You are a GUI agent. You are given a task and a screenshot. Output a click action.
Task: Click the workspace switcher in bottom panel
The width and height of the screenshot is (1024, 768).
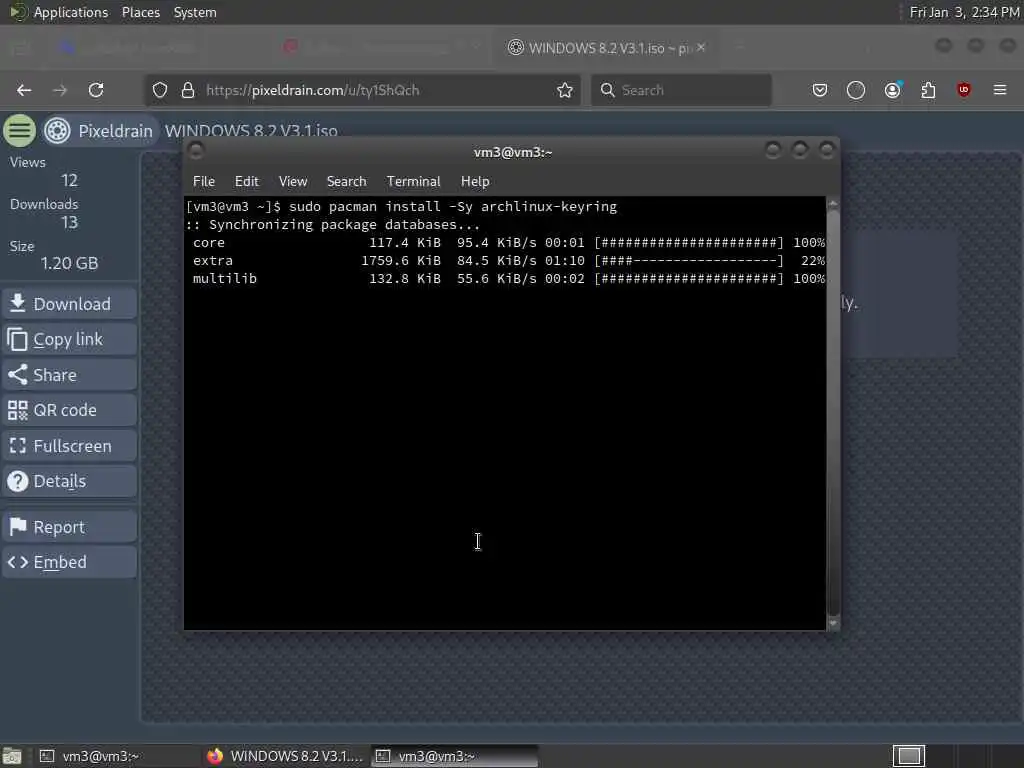(x=909, y=756)
